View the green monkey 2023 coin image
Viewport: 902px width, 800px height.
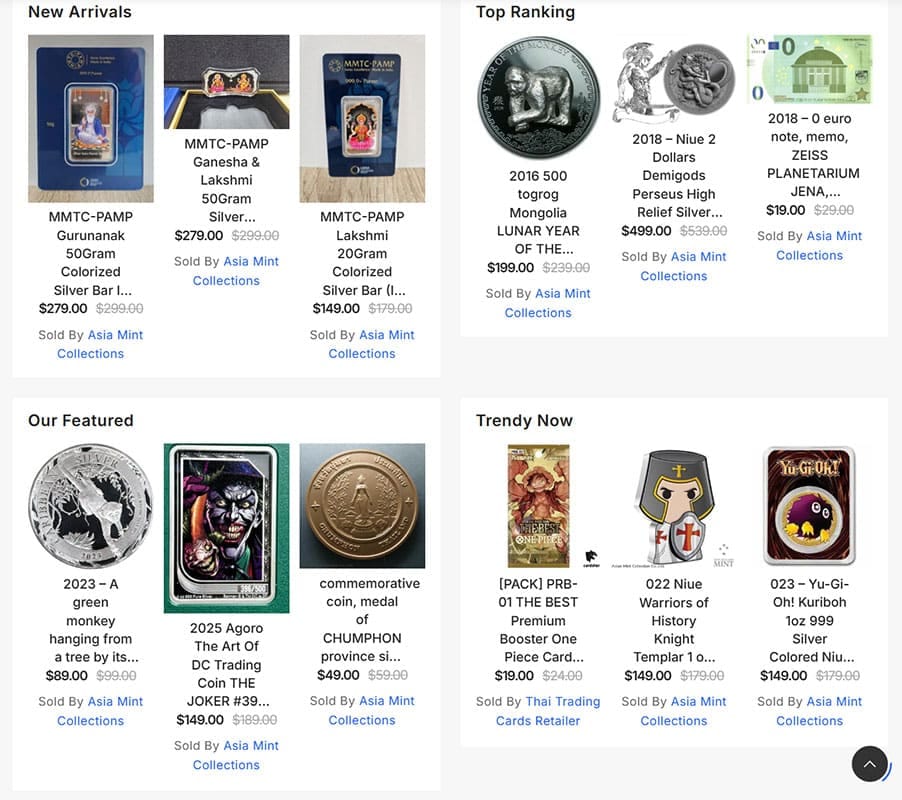click(91, 506)
